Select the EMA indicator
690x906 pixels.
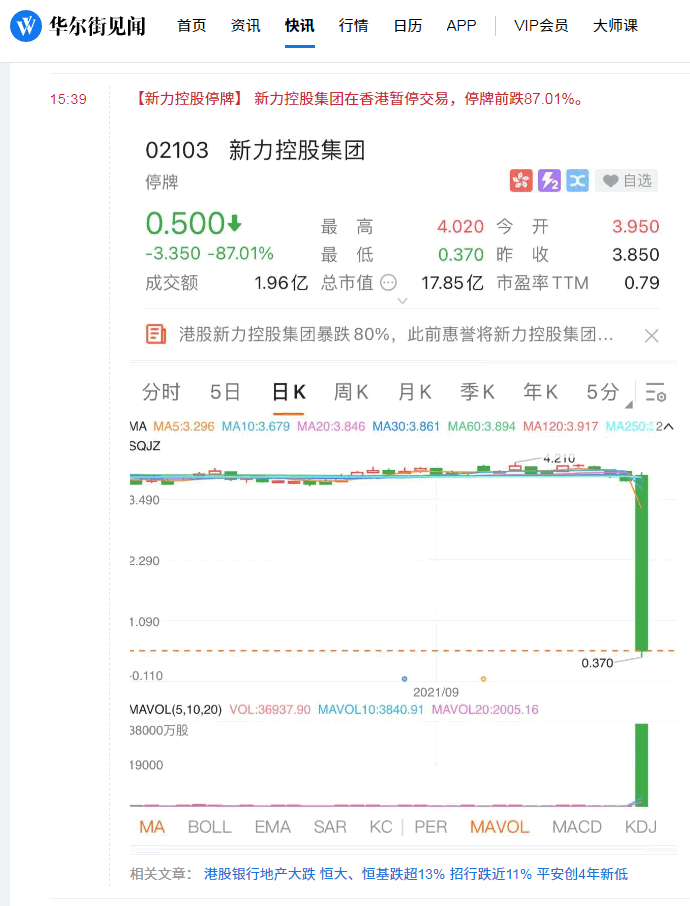[x=273, y=827]
